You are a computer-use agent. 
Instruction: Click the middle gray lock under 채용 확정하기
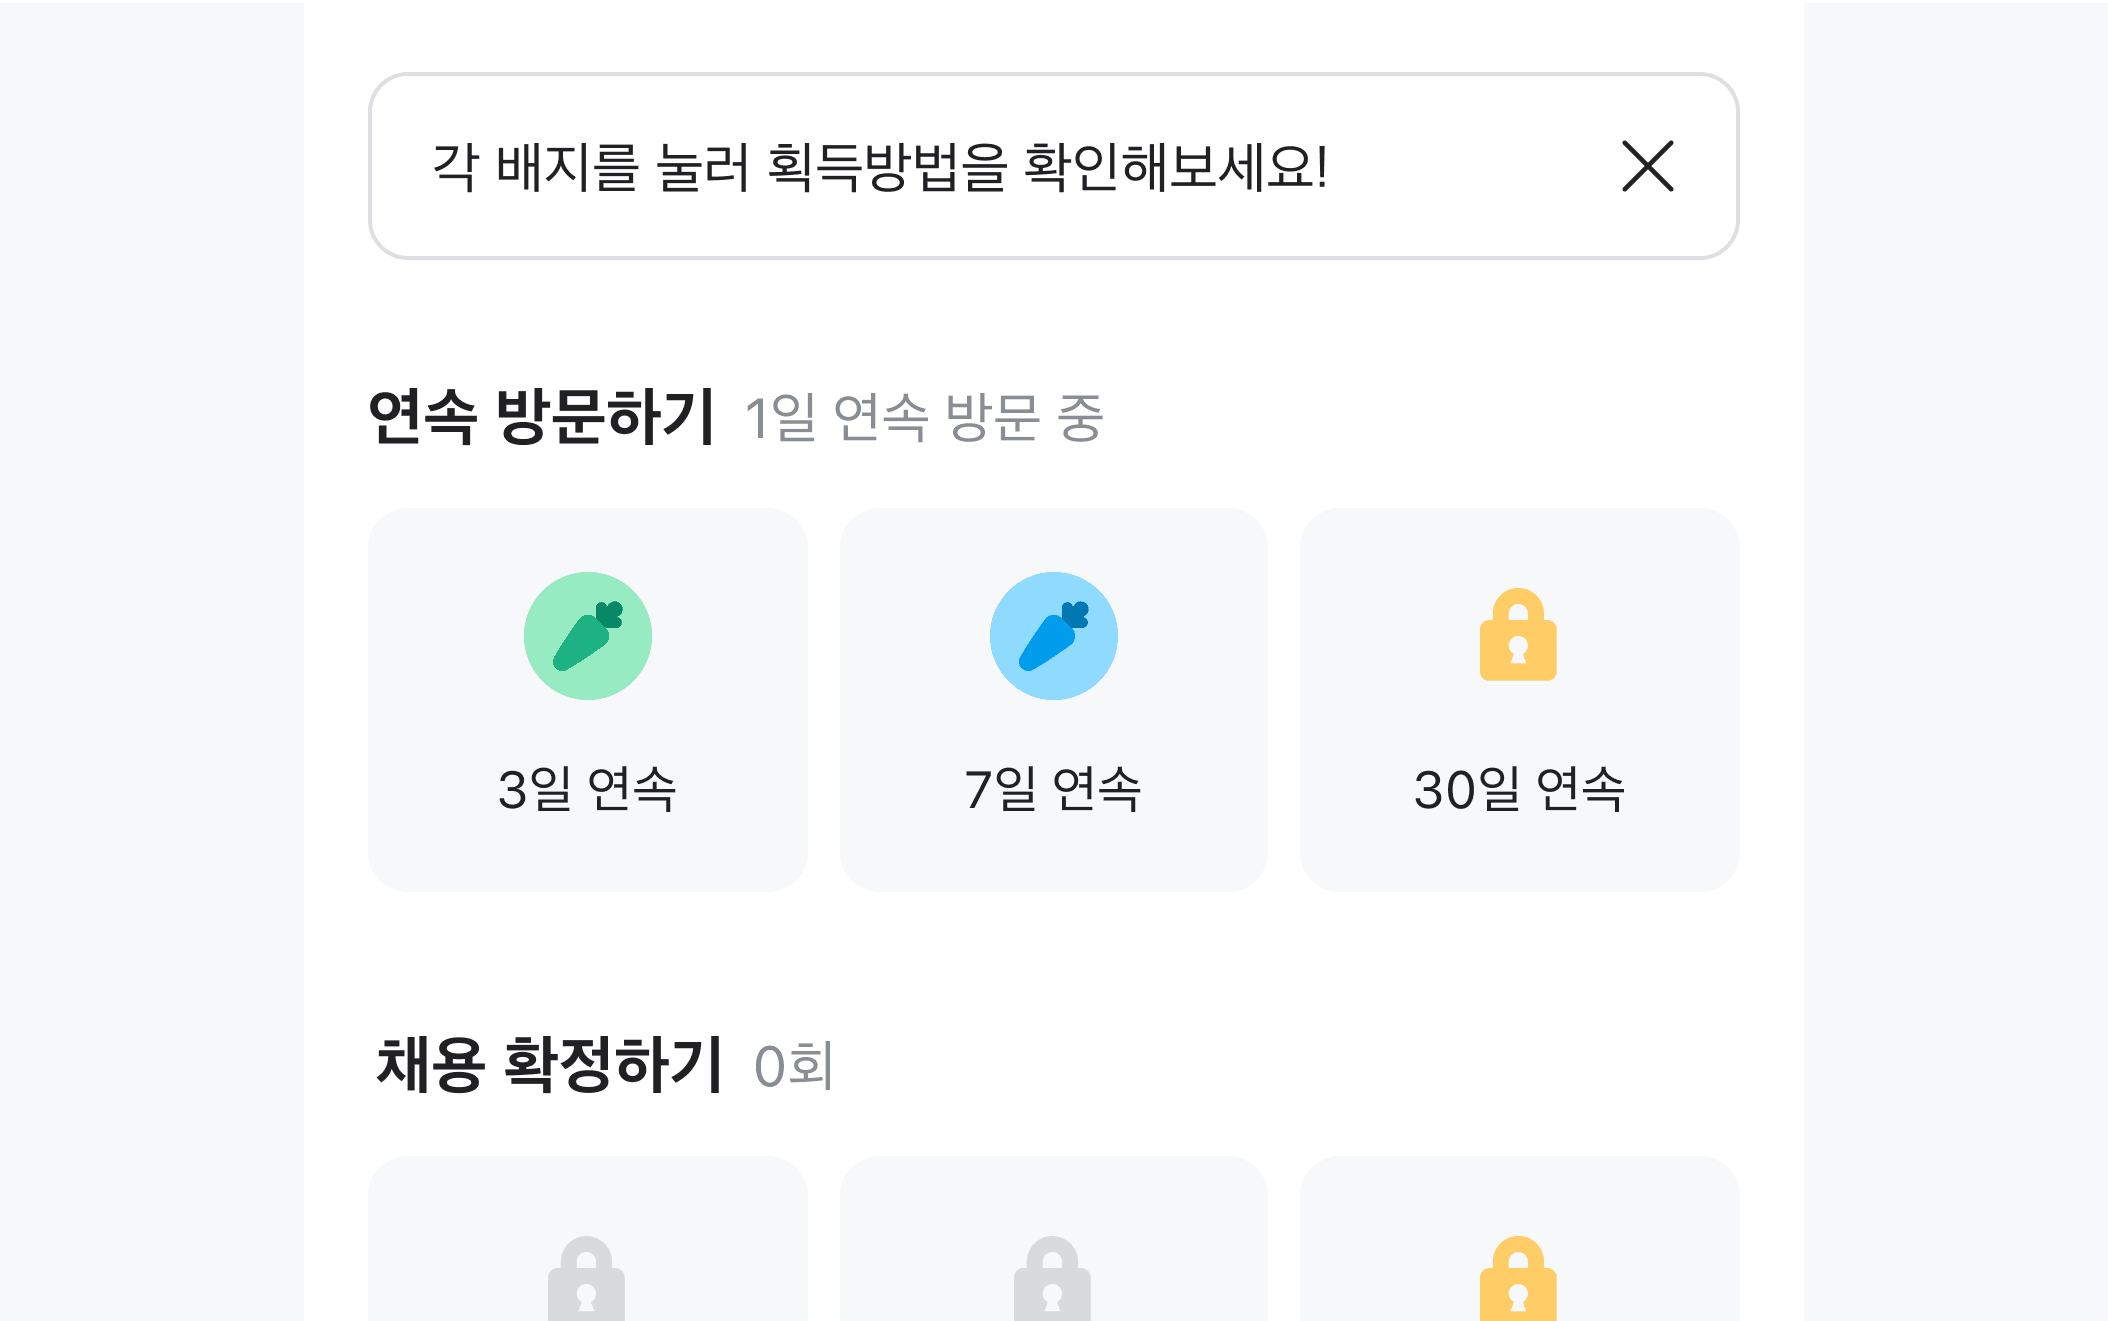pos(1052,1281)
